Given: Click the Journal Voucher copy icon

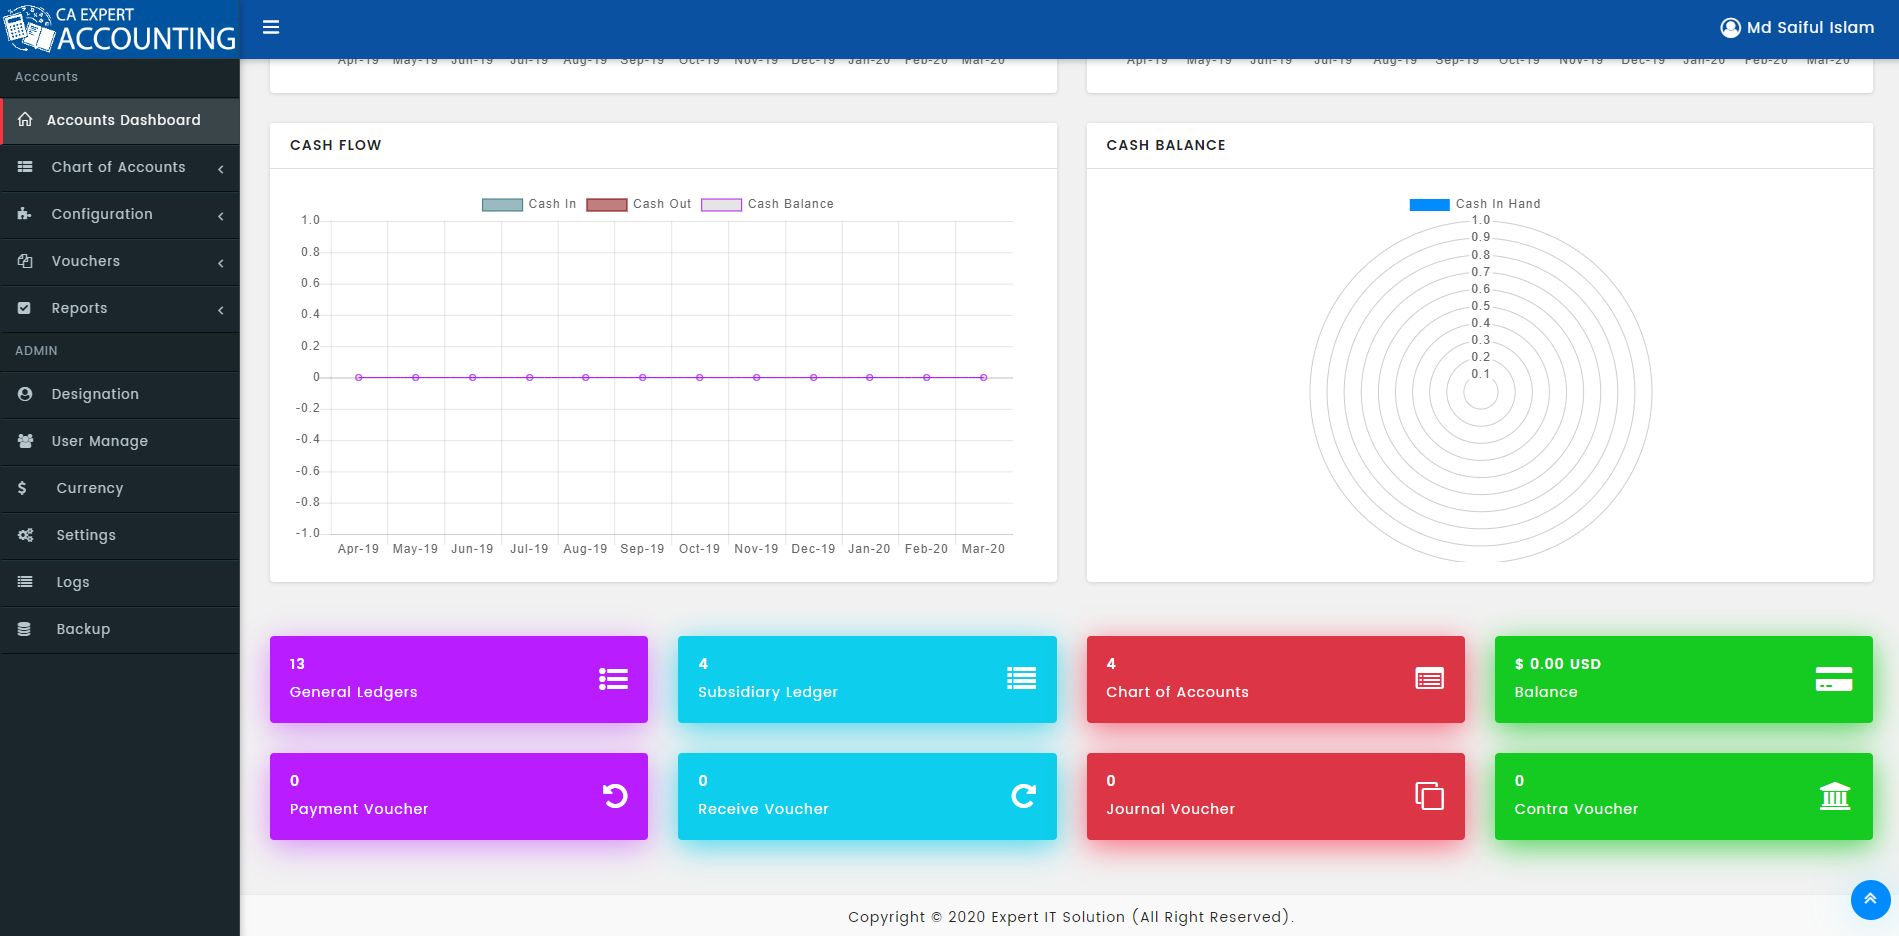Looking at the screenshot, I should pos(1429,796).
